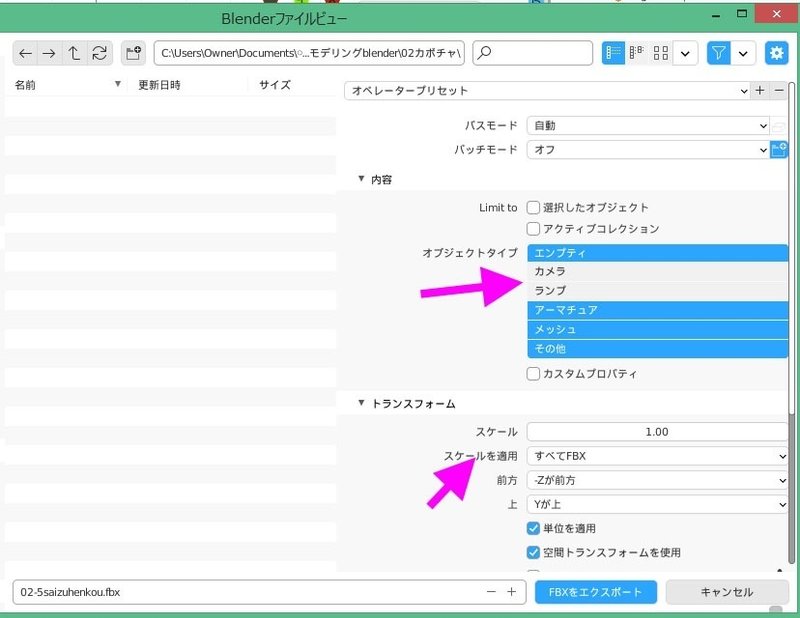Click the search magnifier icon
Screen dimensions: 800x618
(485, 53)
